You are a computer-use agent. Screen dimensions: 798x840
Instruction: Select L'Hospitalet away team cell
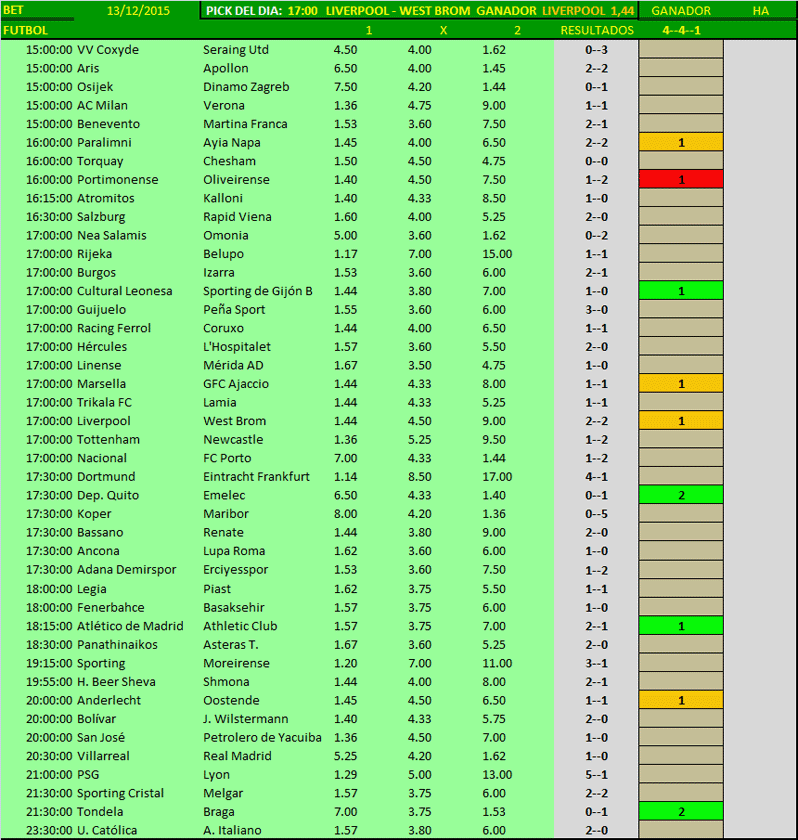point(237,347)
